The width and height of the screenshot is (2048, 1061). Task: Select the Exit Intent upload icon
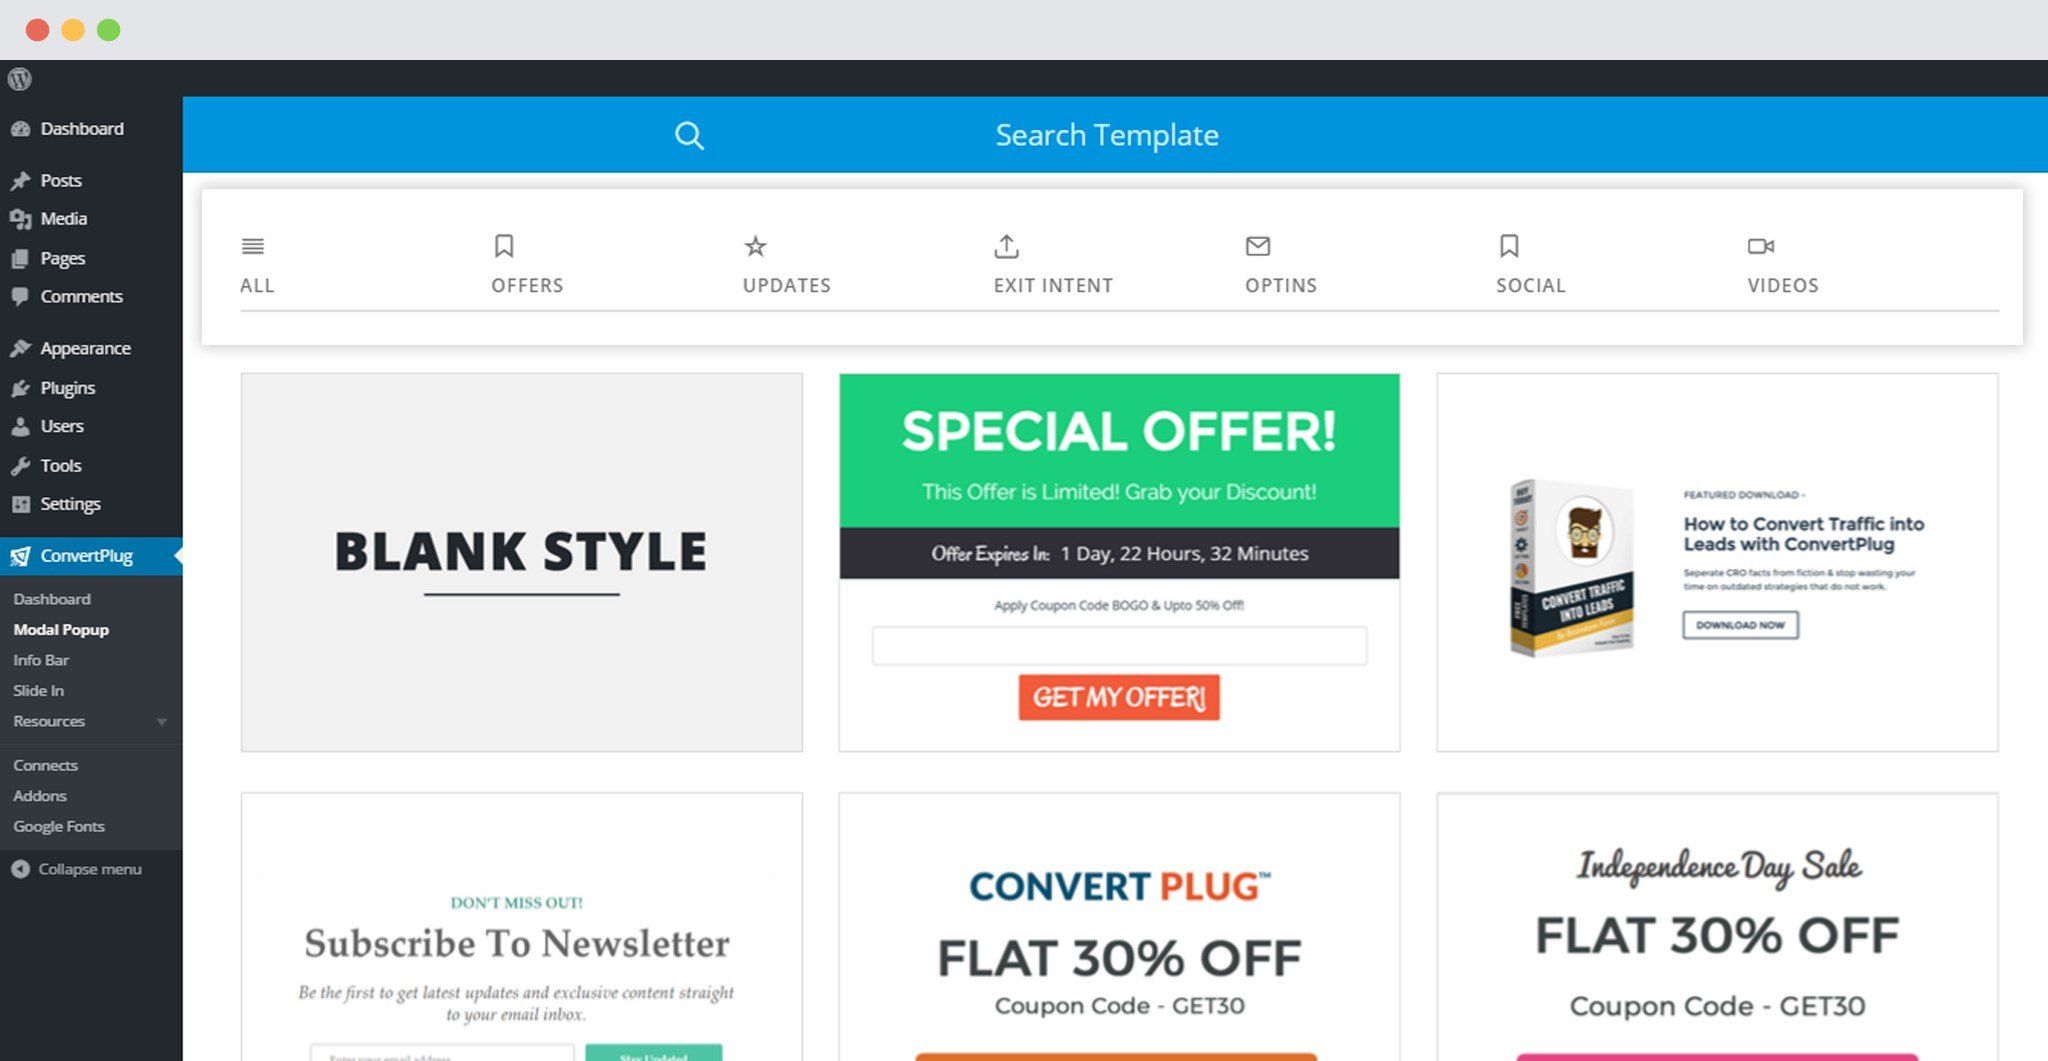pos(1006,246)
